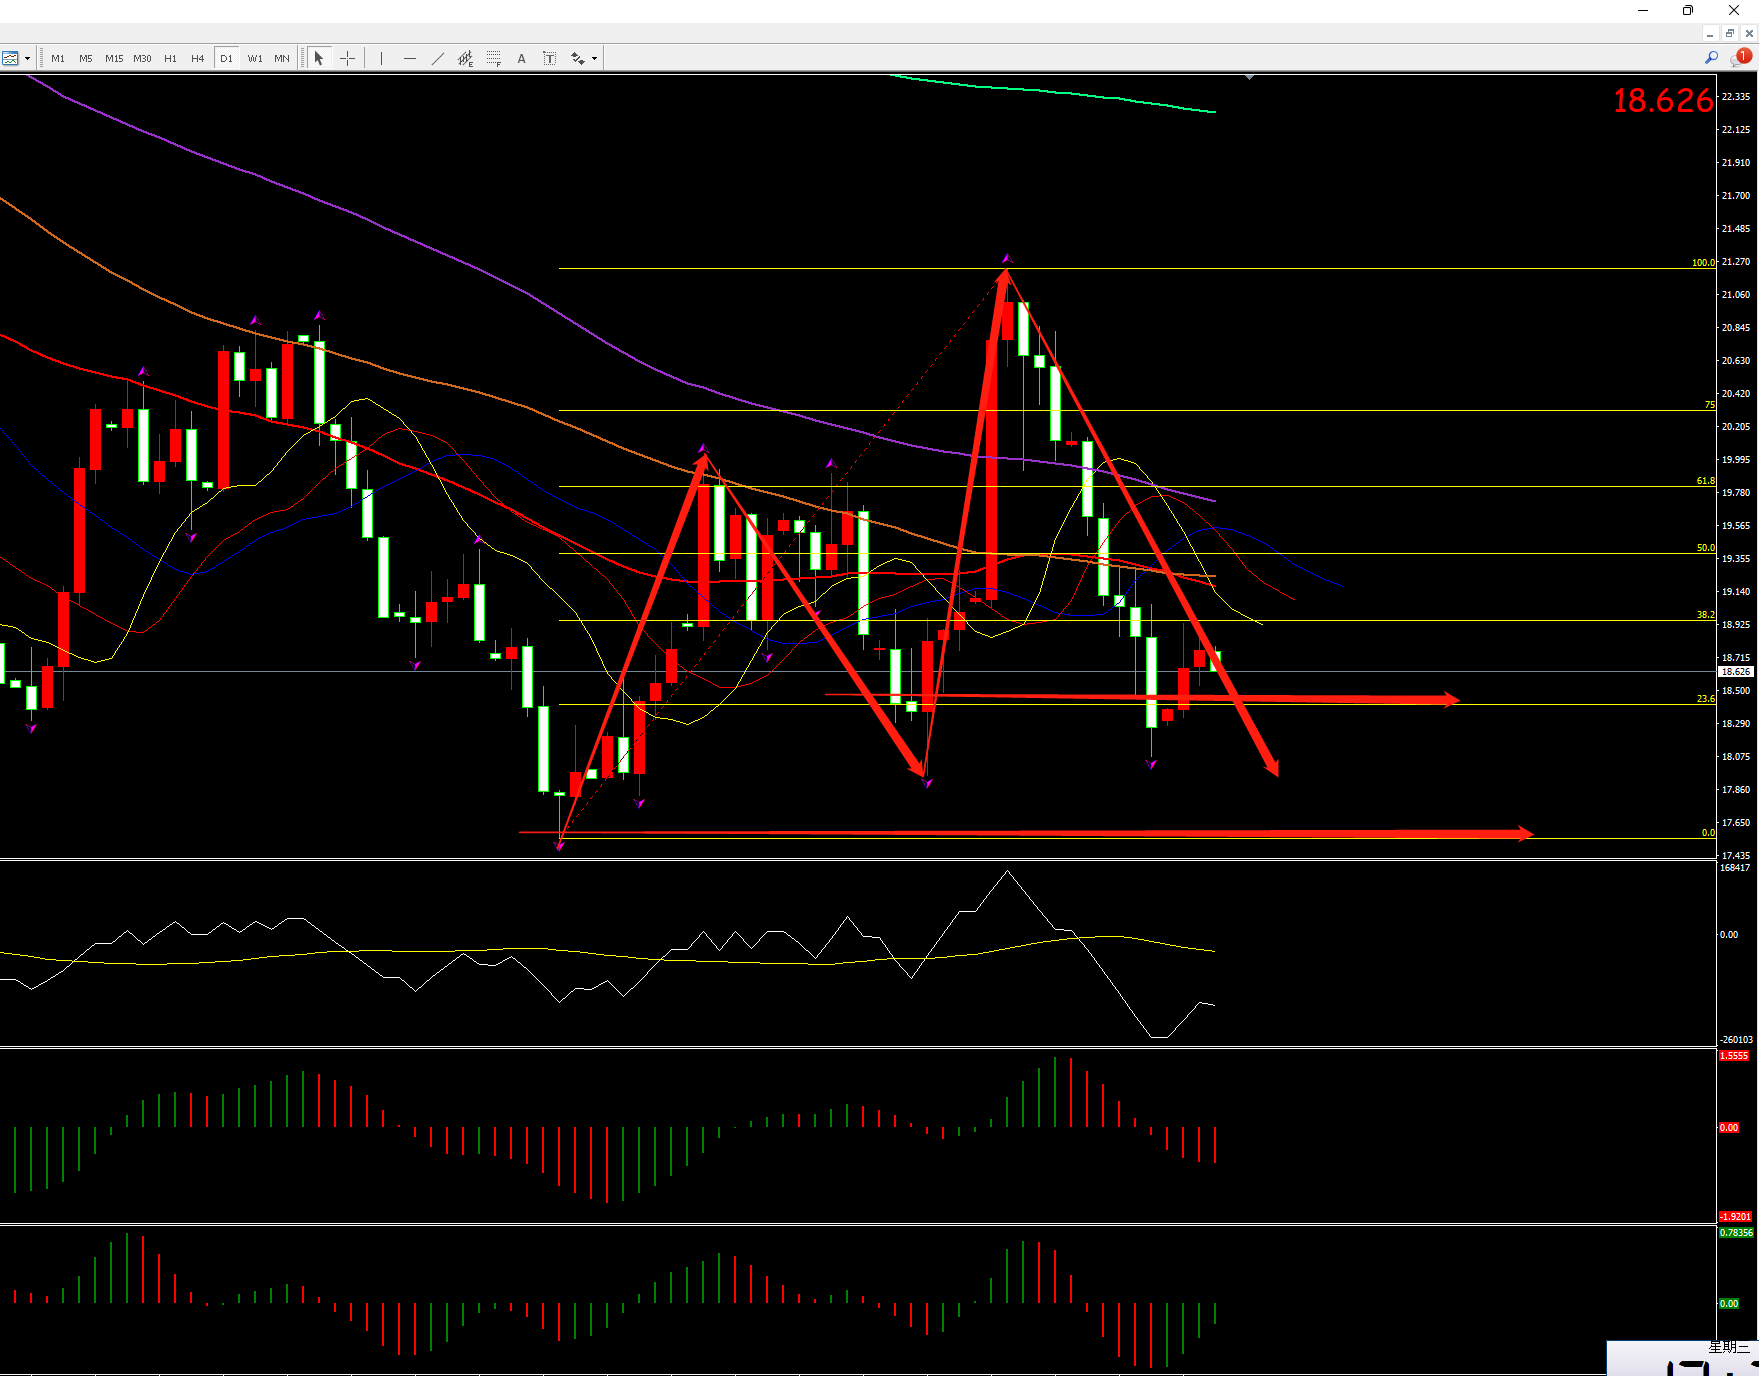Restore the inner chart window
Screen dimensions: 1759x1376
pos(1729,33)
